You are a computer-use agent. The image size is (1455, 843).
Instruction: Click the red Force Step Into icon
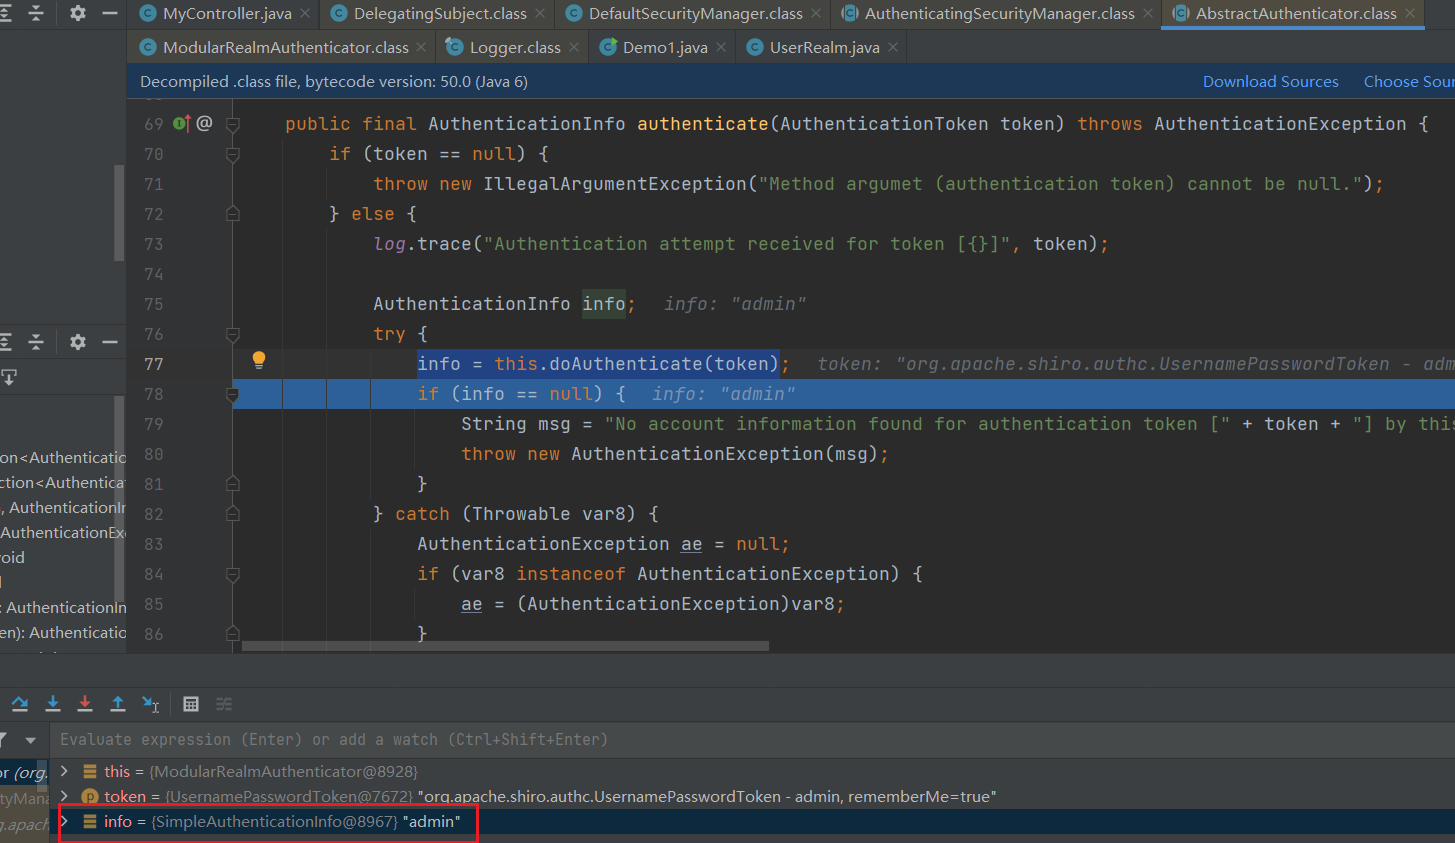(x=85, y=704)
